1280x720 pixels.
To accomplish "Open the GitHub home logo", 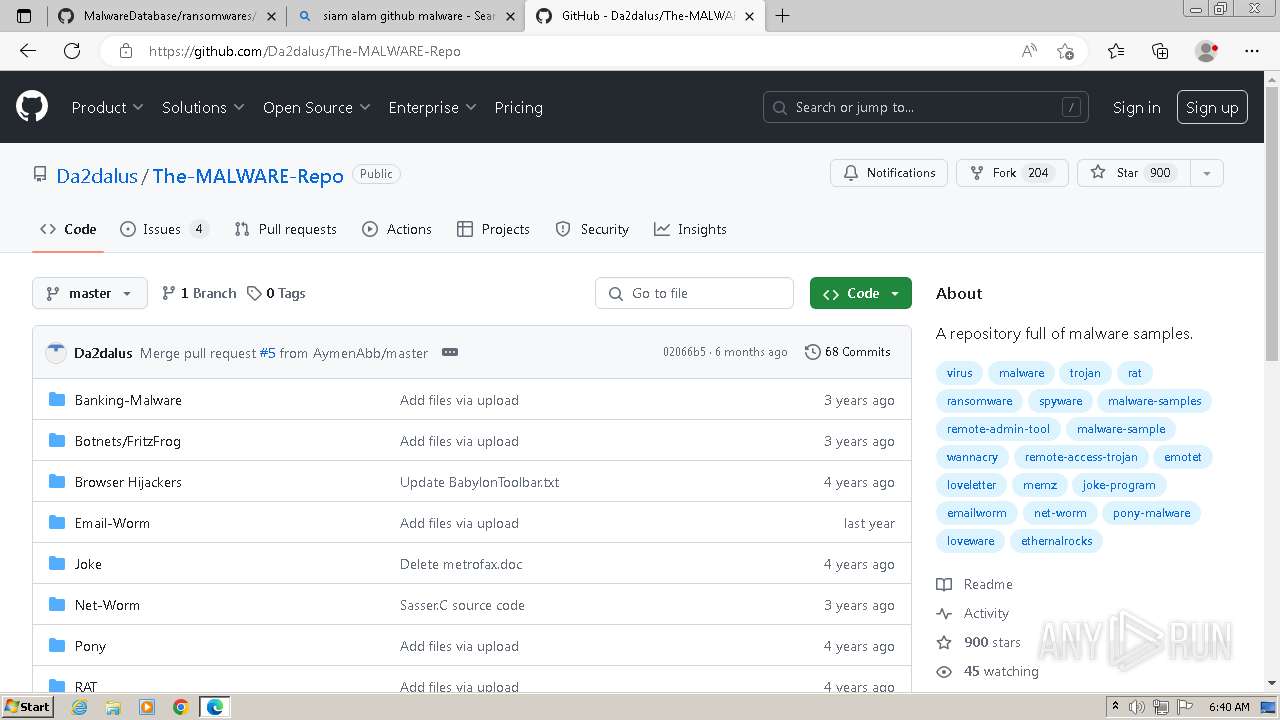I will pos(32,107).
